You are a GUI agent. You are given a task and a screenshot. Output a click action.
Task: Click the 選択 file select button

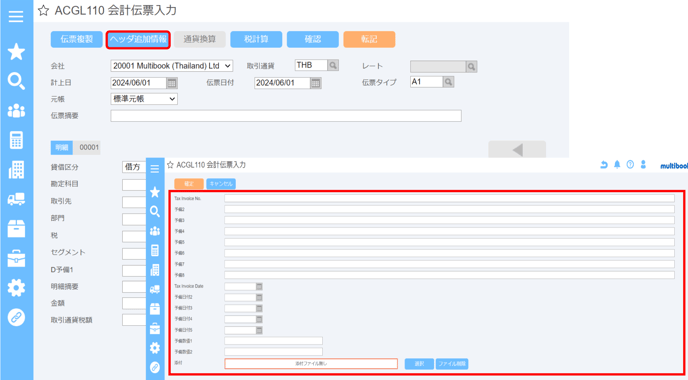click(x=419, y=364)
